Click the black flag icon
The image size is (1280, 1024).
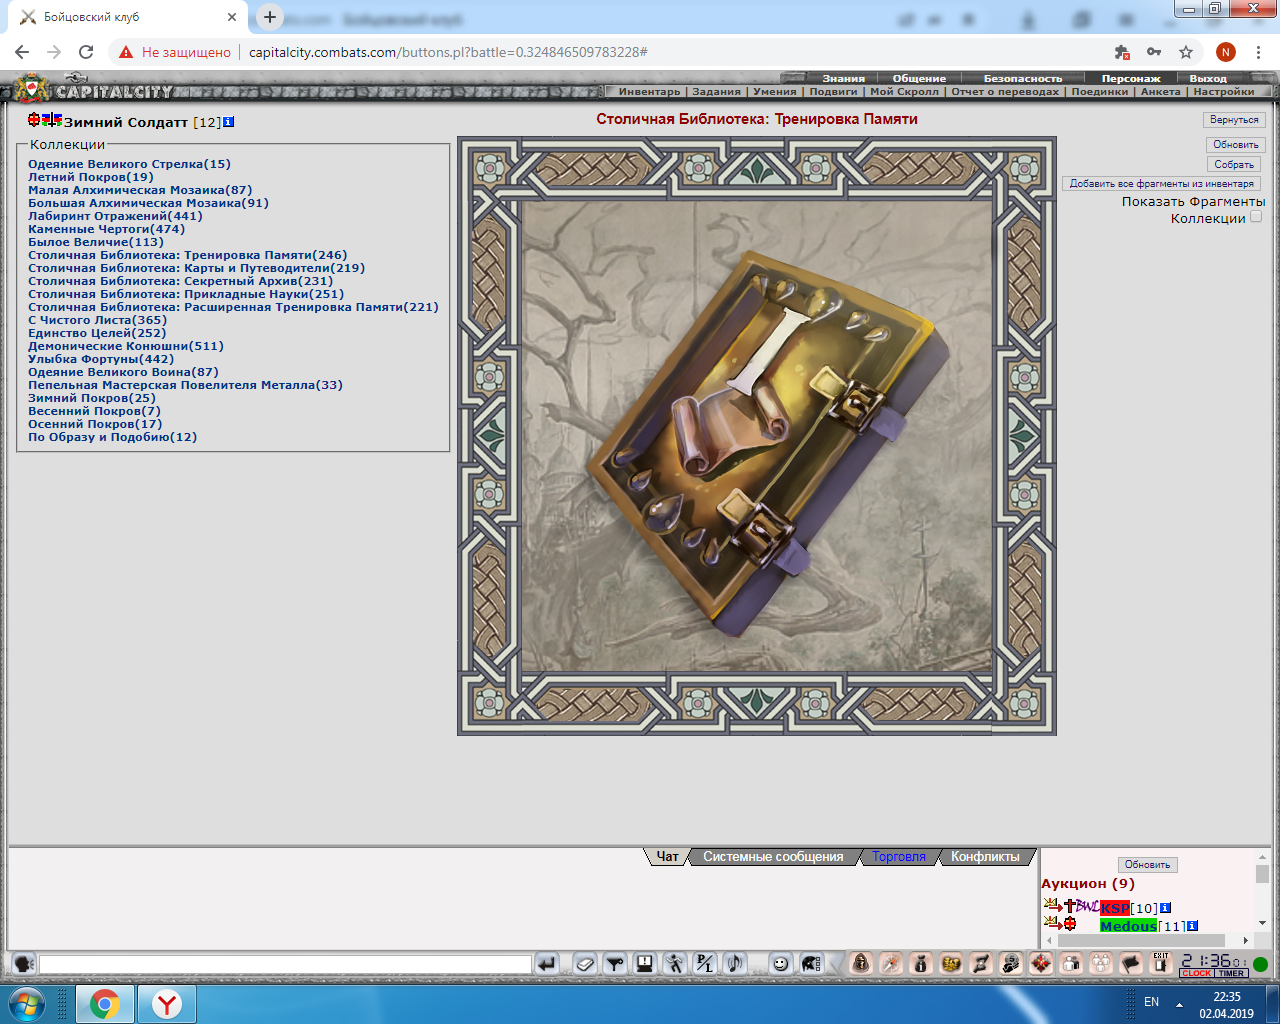(x=1131, y=963)
